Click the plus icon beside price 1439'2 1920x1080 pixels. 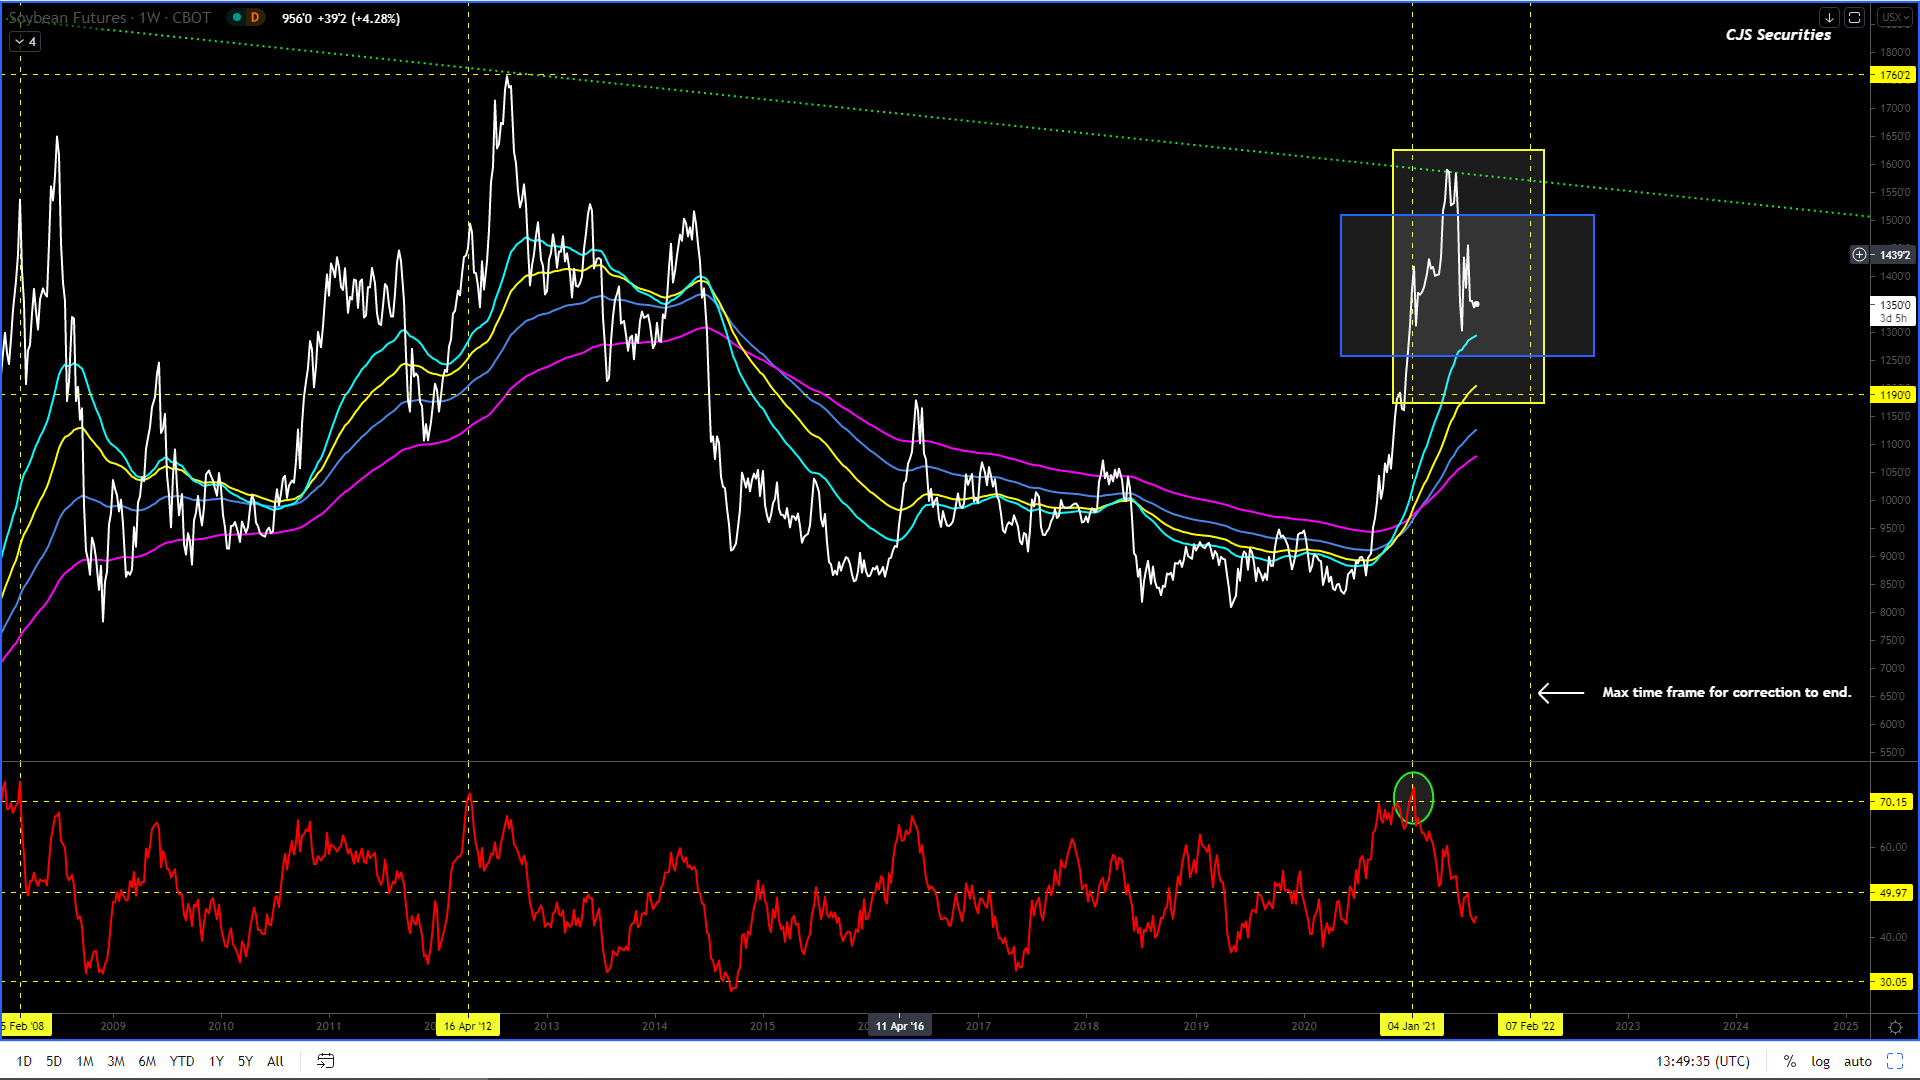1859,255
